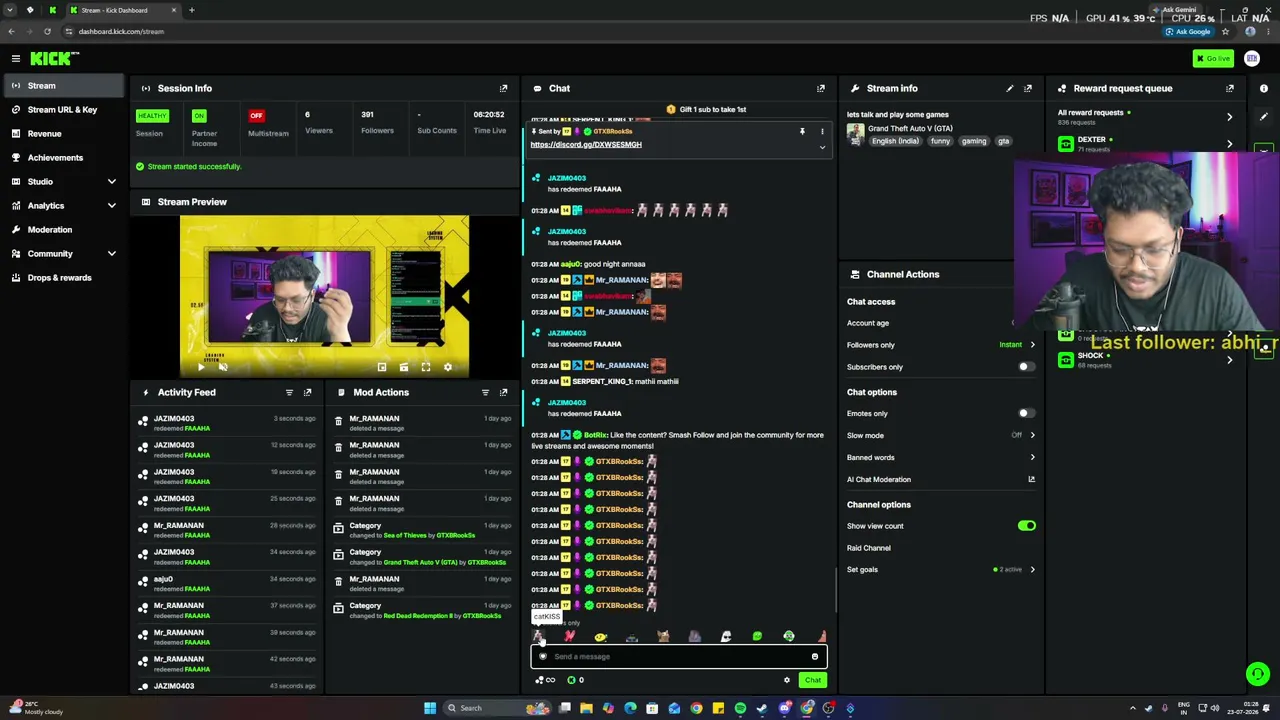Screen dimensions: 1280x720
Task: Make stream preview fullscreen
Action: (x=425, y=367)
